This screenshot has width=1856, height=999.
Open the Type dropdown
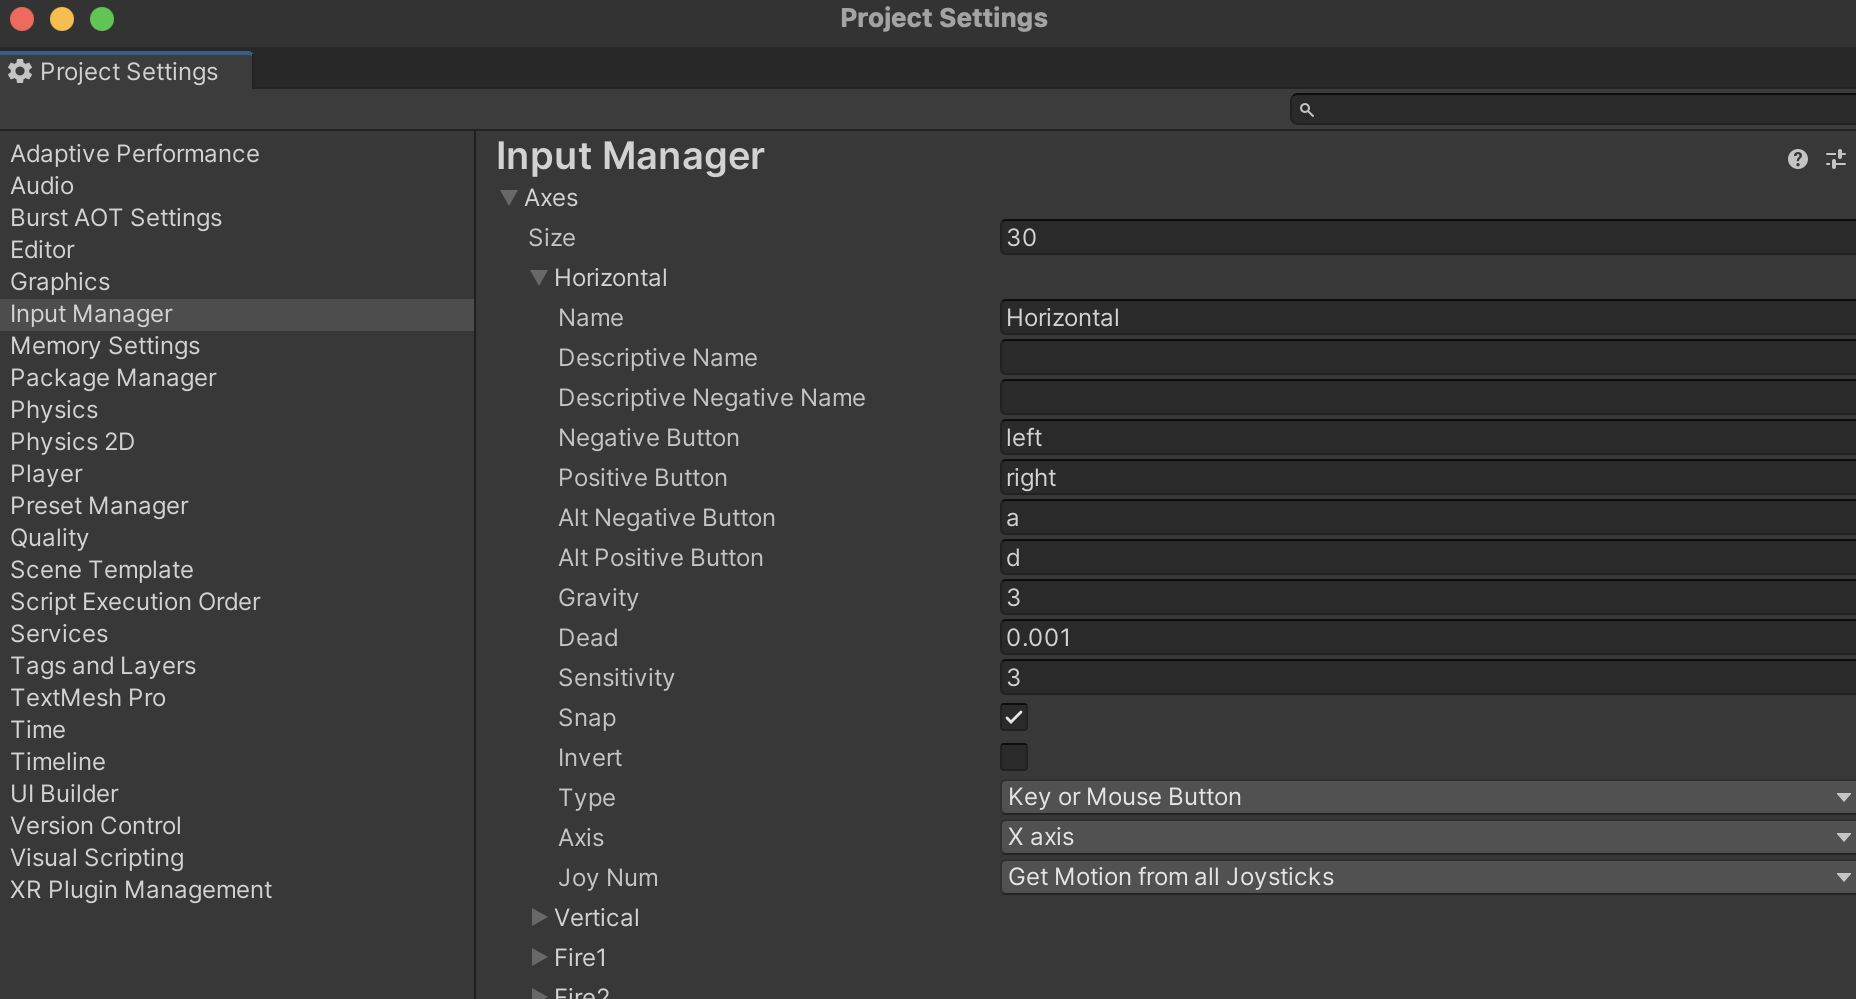1428,797
